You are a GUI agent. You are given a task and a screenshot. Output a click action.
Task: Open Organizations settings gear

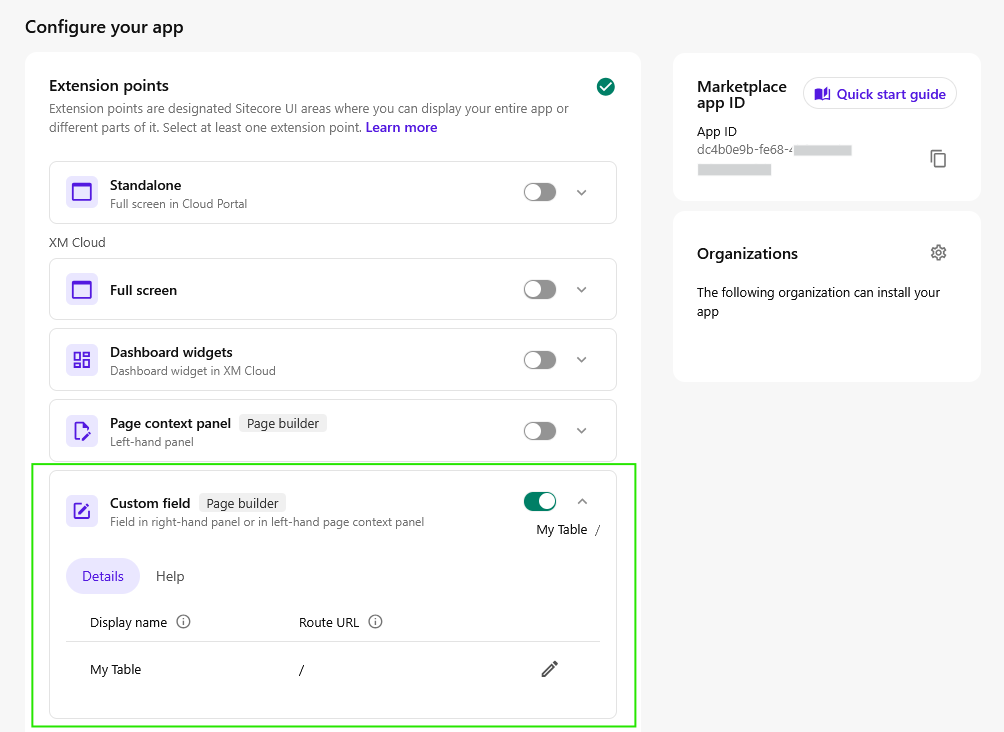938,253
